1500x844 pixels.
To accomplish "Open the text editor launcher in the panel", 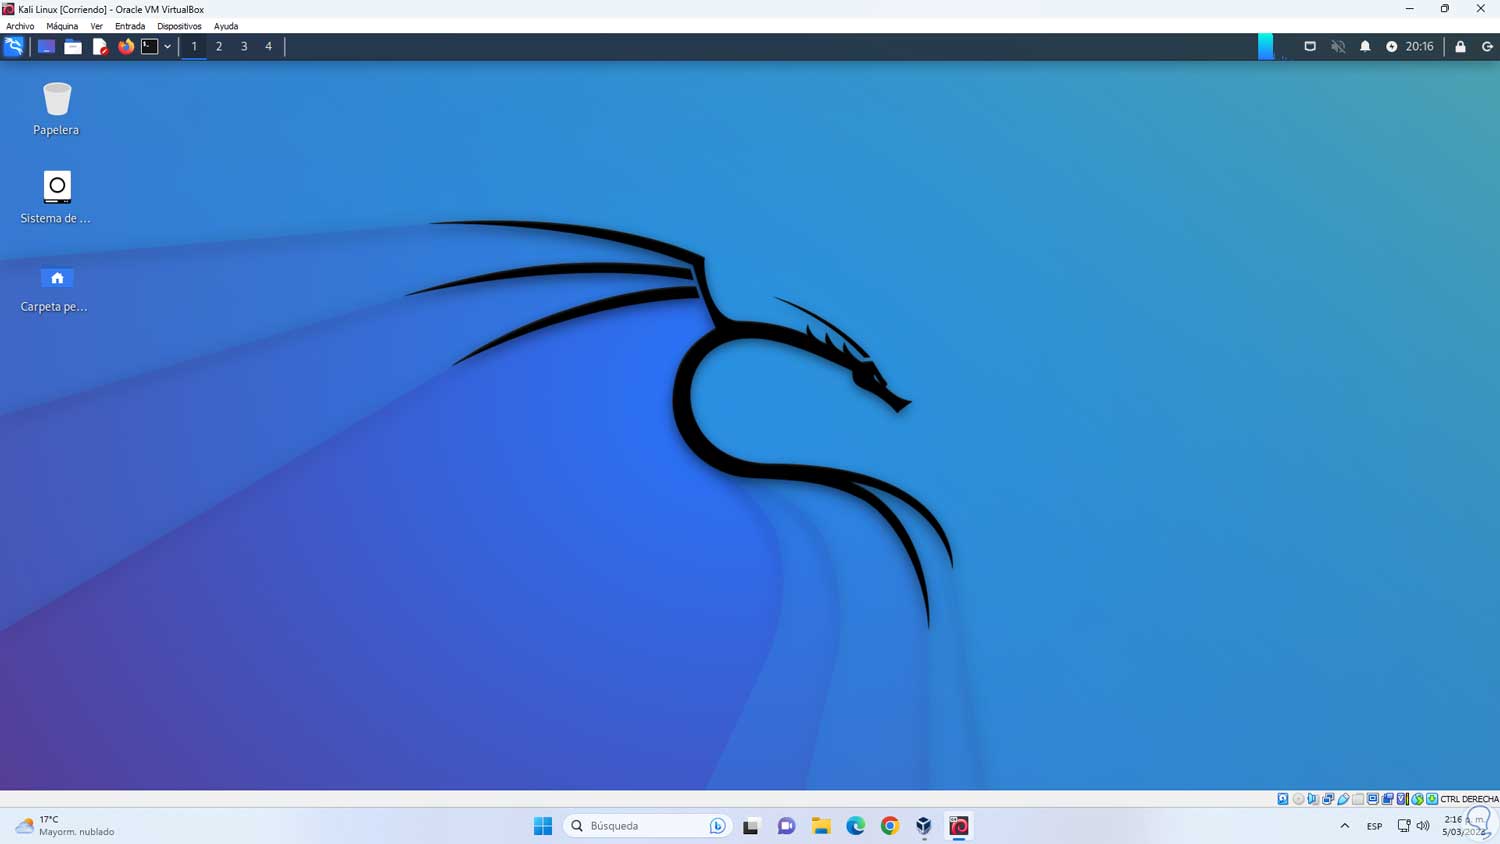I will [x=100, y=46].
